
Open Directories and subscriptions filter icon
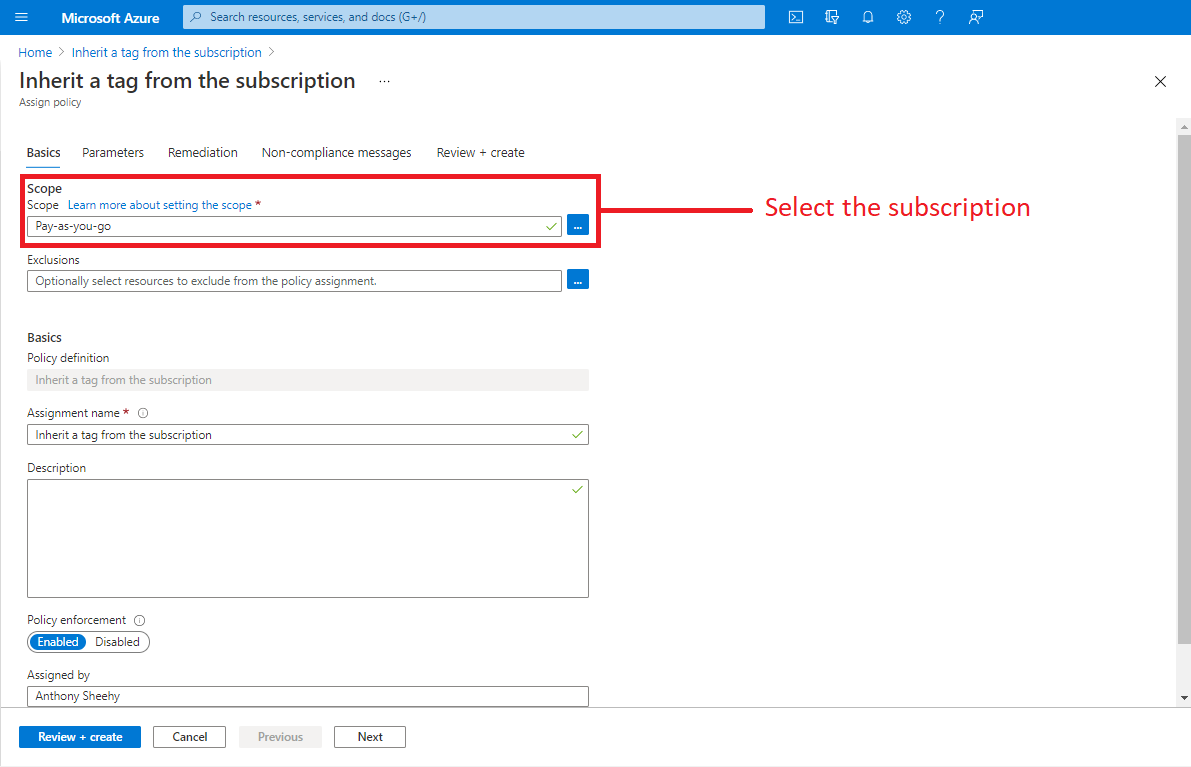click(x=832, y=17)
